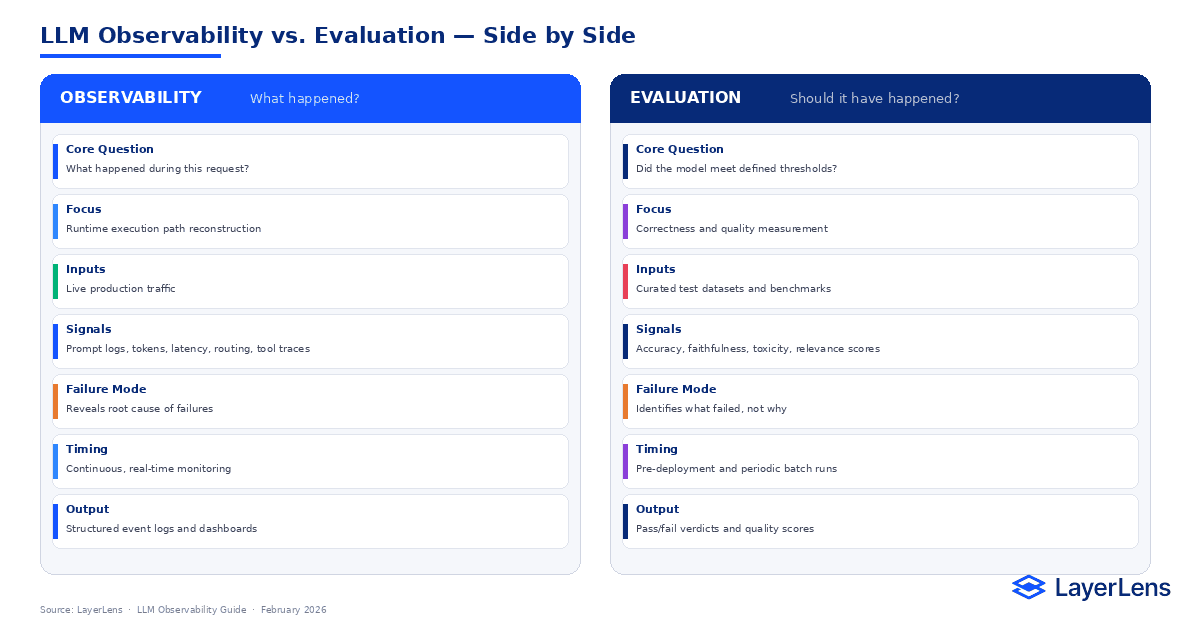Click the LayerLens brand name text
The height and width of the screenshot is (630, 1200).
pos(1112,588)
